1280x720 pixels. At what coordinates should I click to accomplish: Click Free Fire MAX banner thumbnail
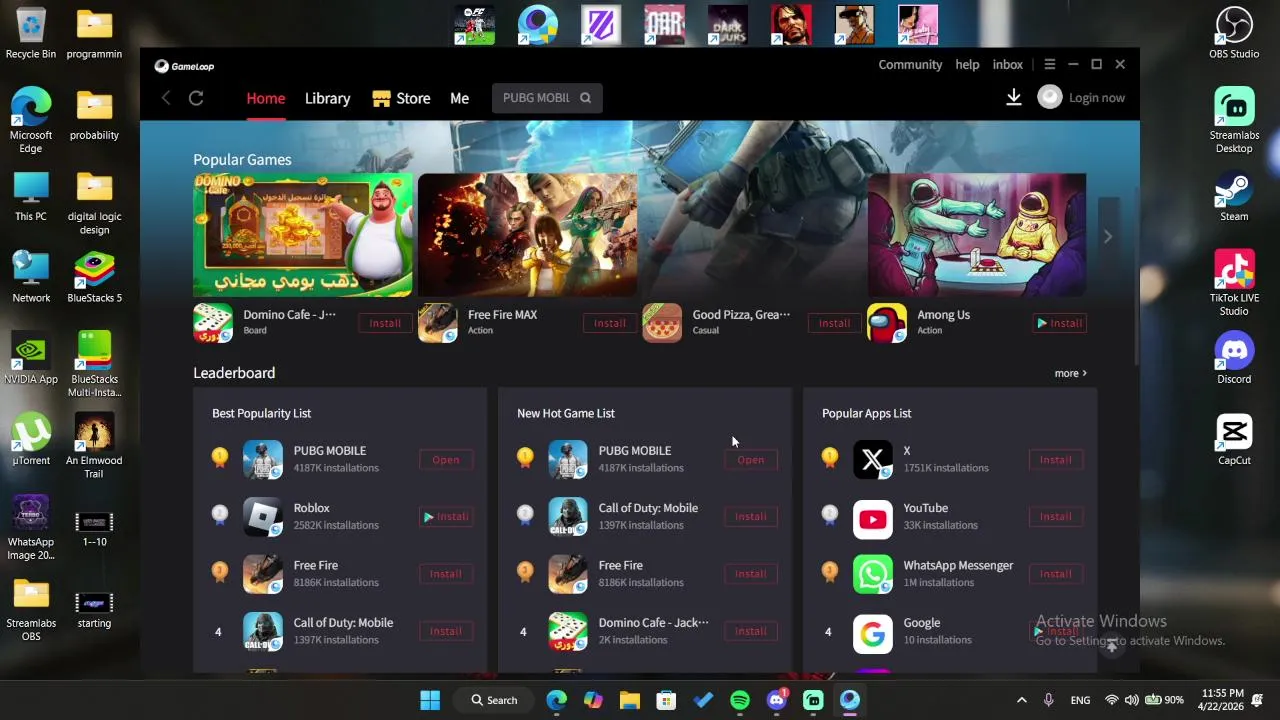(x=528, y=235)
